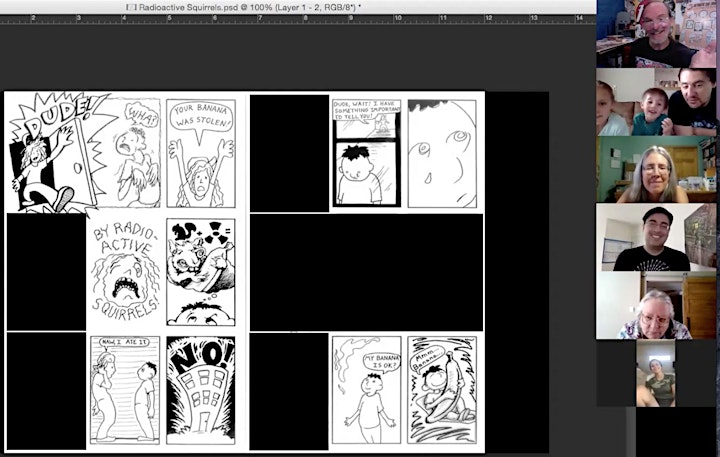Viewport: 720px width, 457px height.
Task: Click the document icon beside the file title
Action: [x=131, y=7]
